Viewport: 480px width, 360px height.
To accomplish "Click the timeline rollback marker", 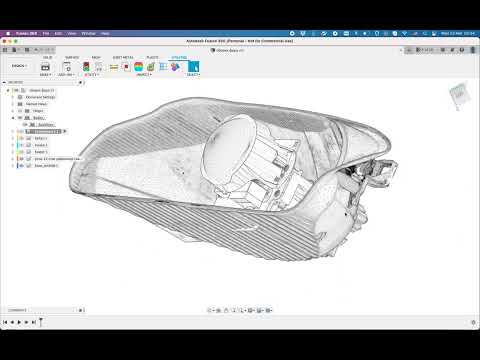I will [x=41, y=322].
